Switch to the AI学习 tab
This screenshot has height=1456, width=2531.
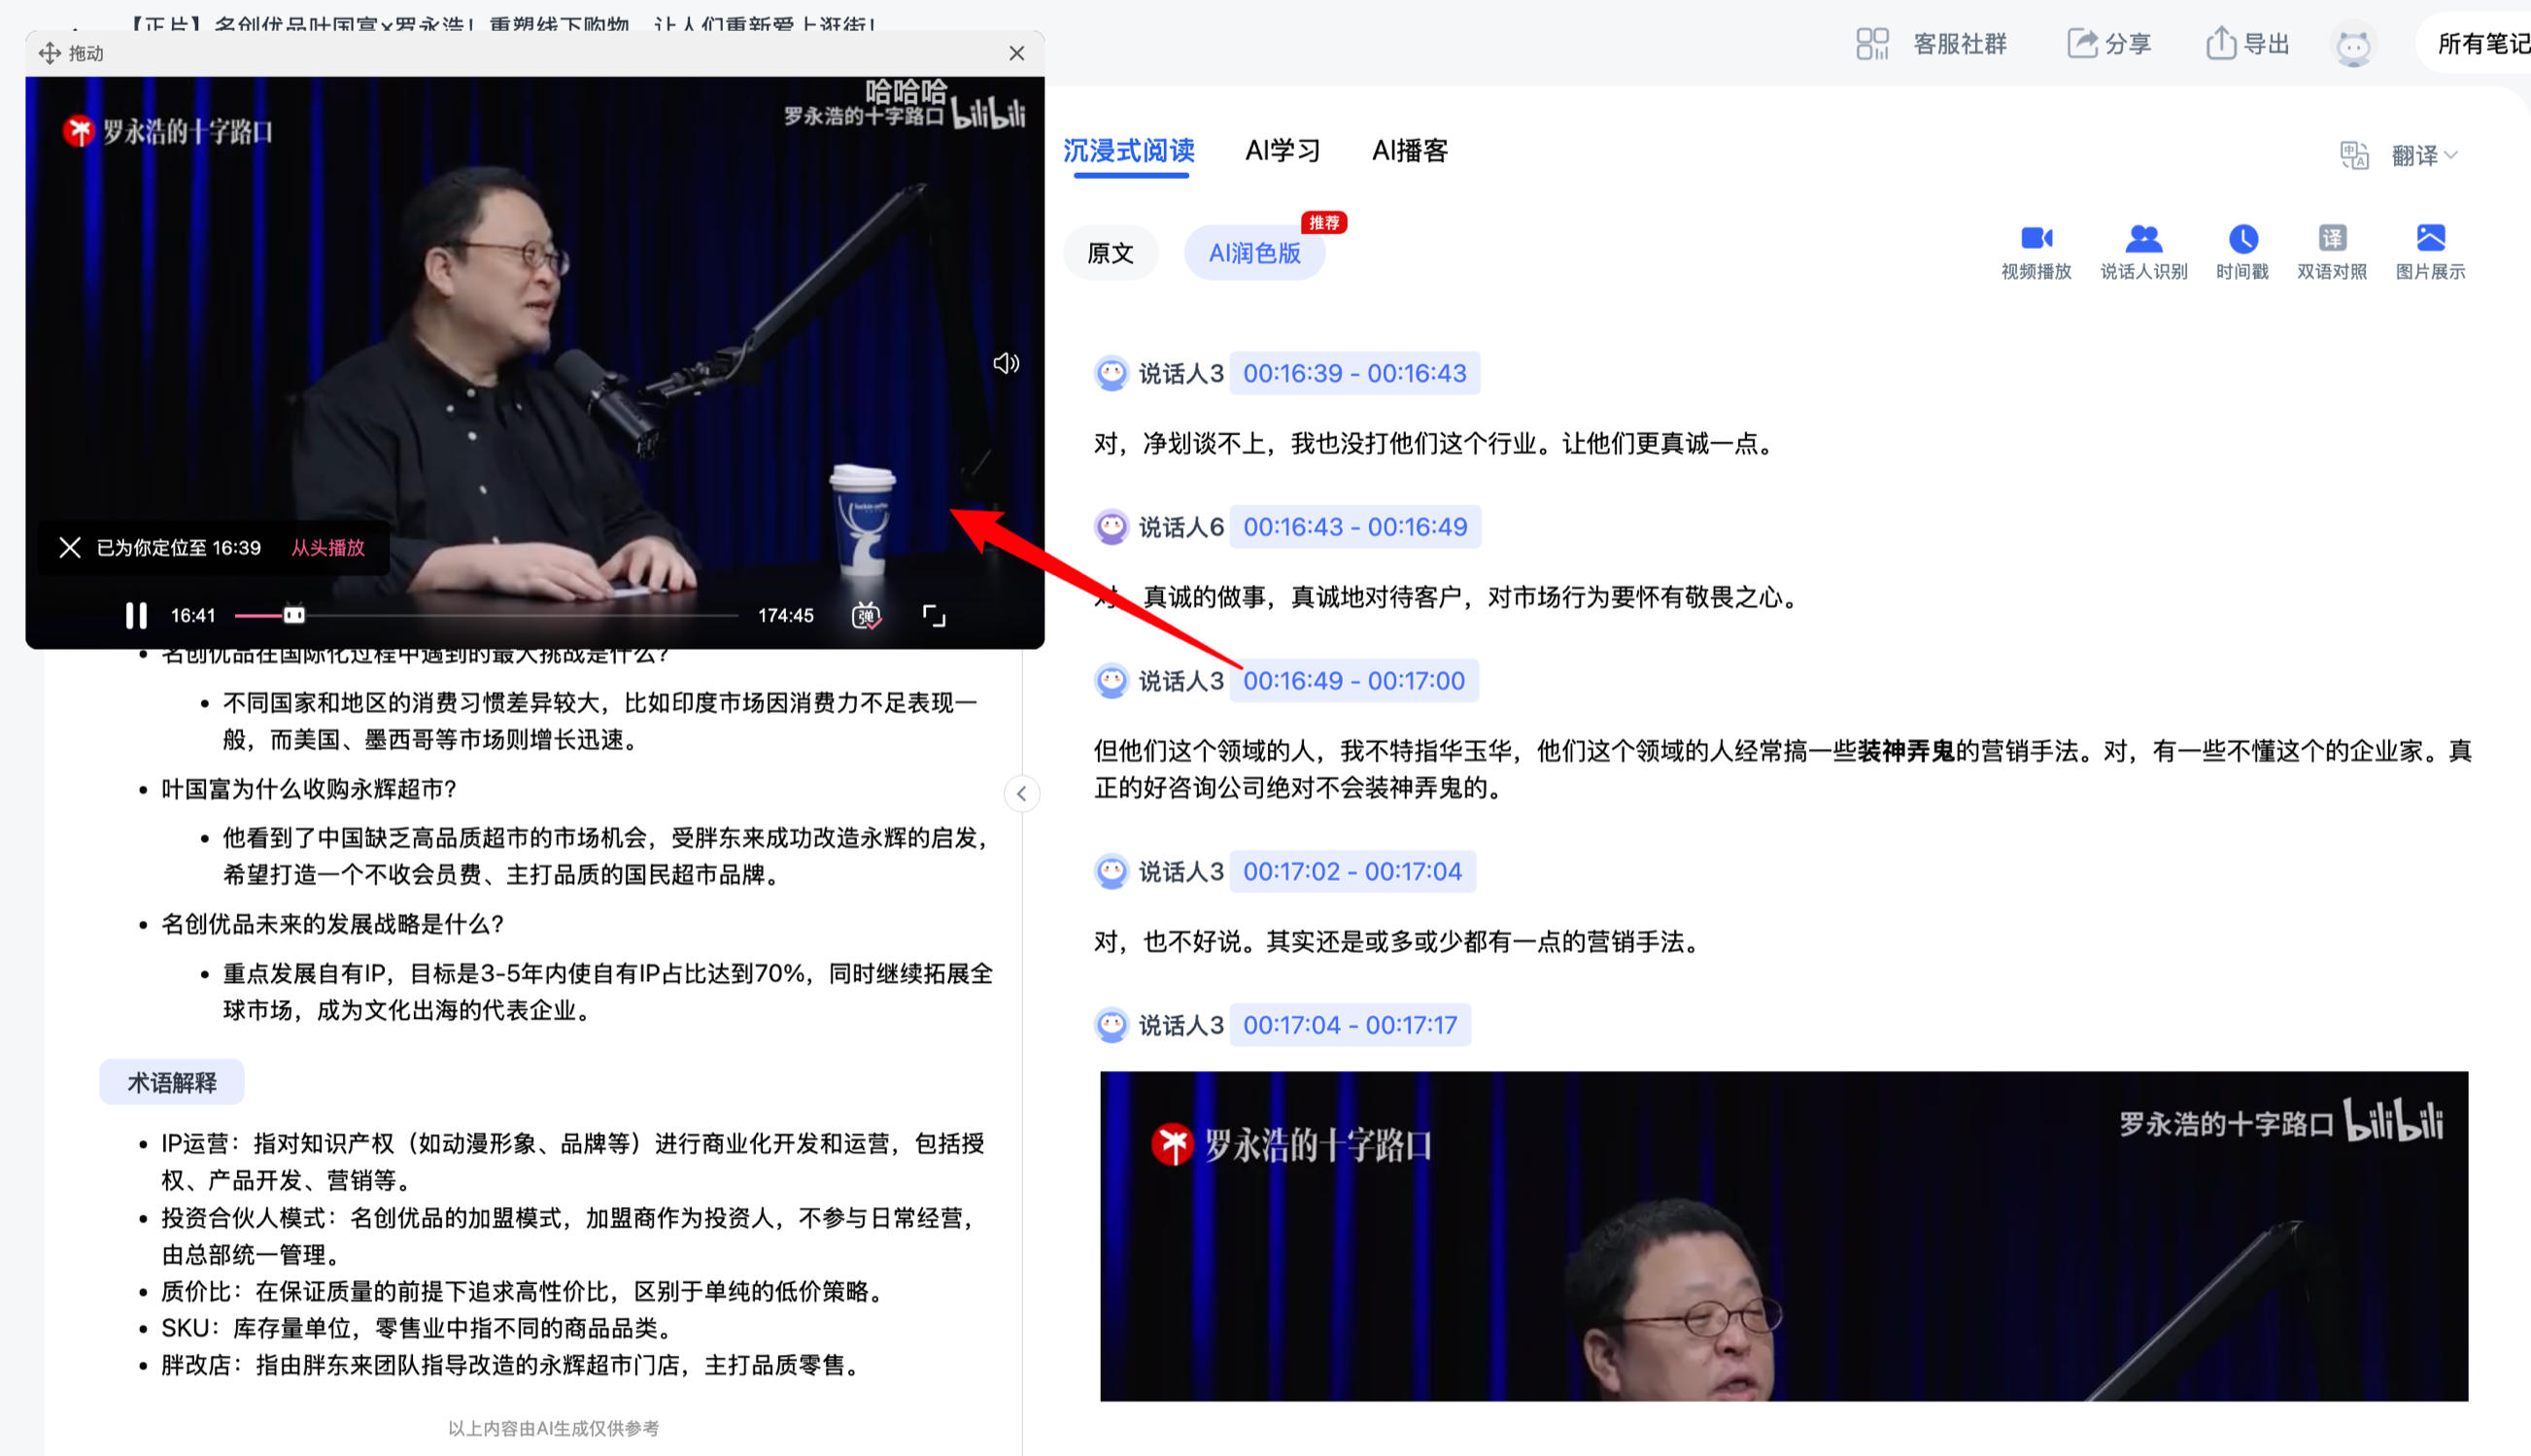tap(1283, 151)
